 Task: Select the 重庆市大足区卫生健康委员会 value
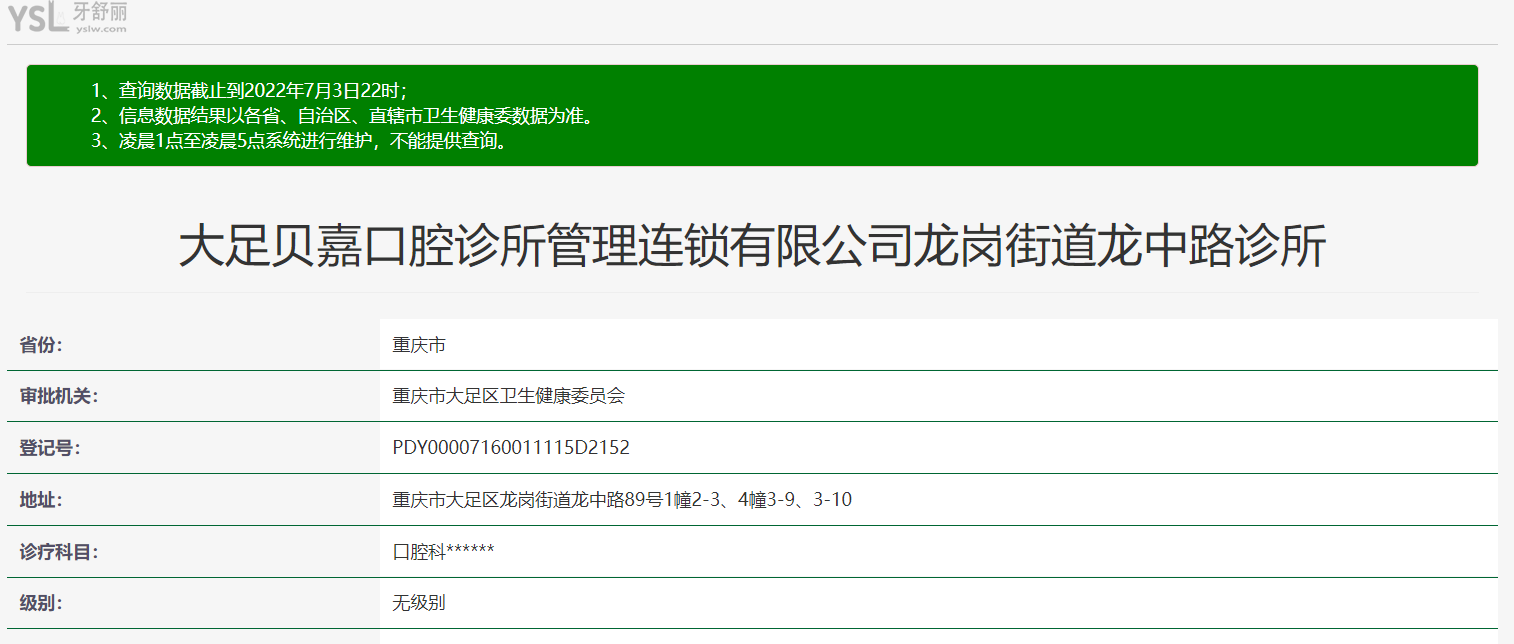click(508, 396)
